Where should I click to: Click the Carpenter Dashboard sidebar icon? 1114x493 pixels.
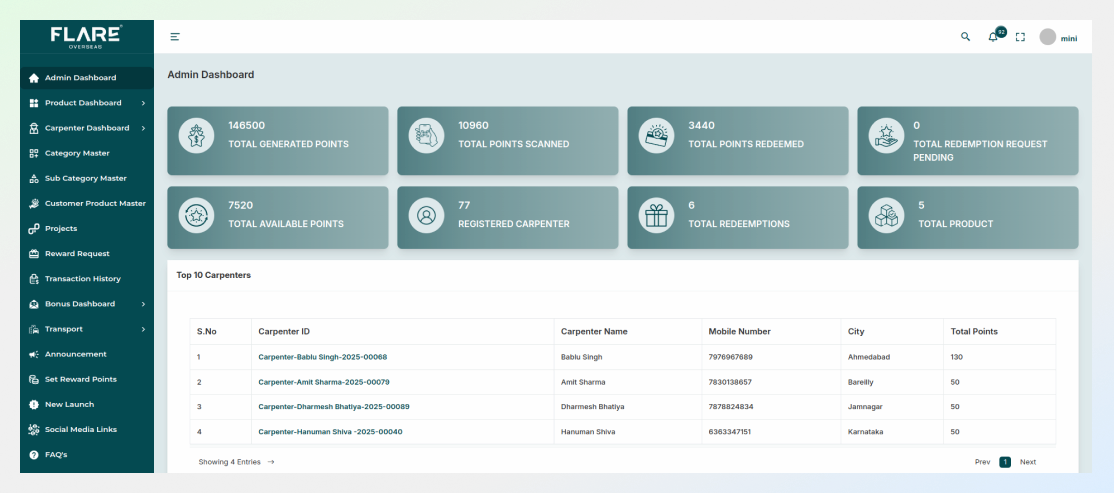click(33, 129)
